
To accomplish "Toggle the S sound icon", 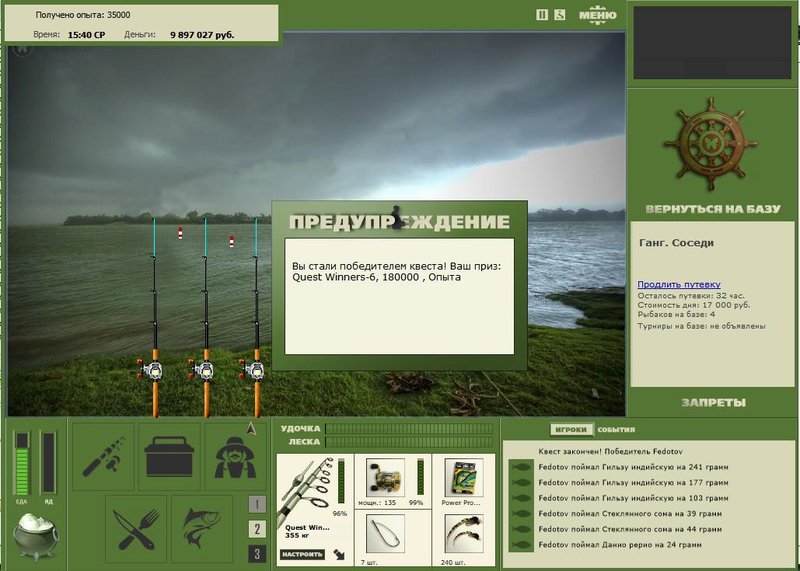I will [x=560, y=15].
